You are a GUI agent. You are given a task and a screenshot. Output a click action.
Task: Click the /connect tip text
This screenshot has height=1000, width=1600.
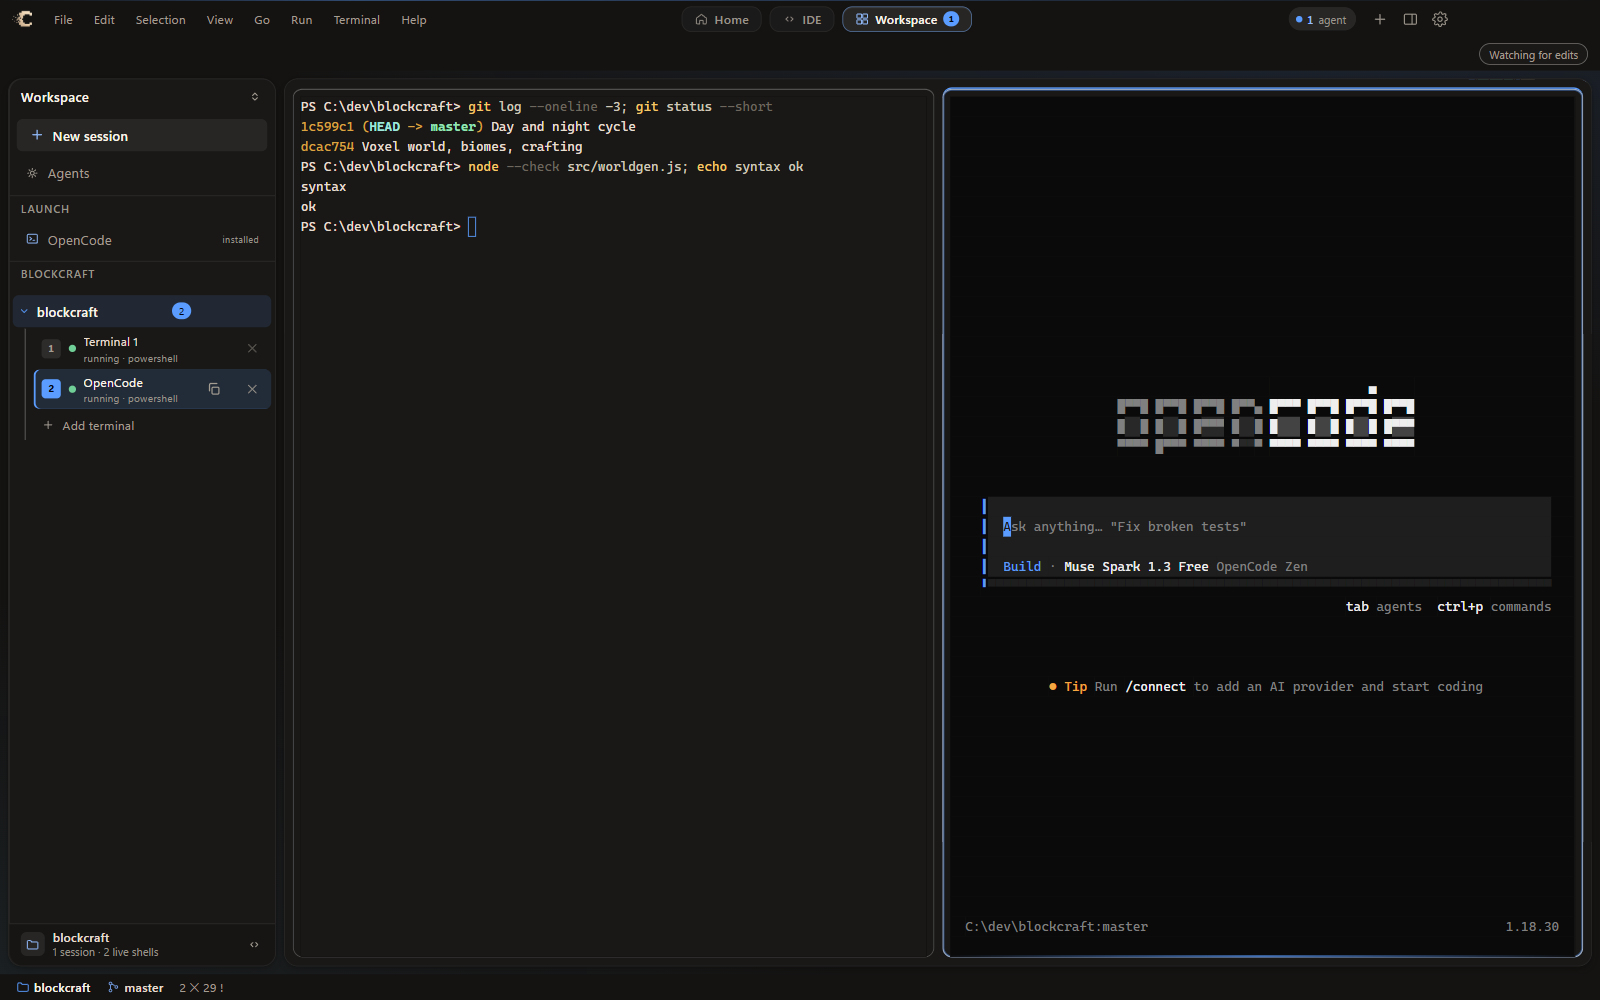click(x=1155, y=687)
